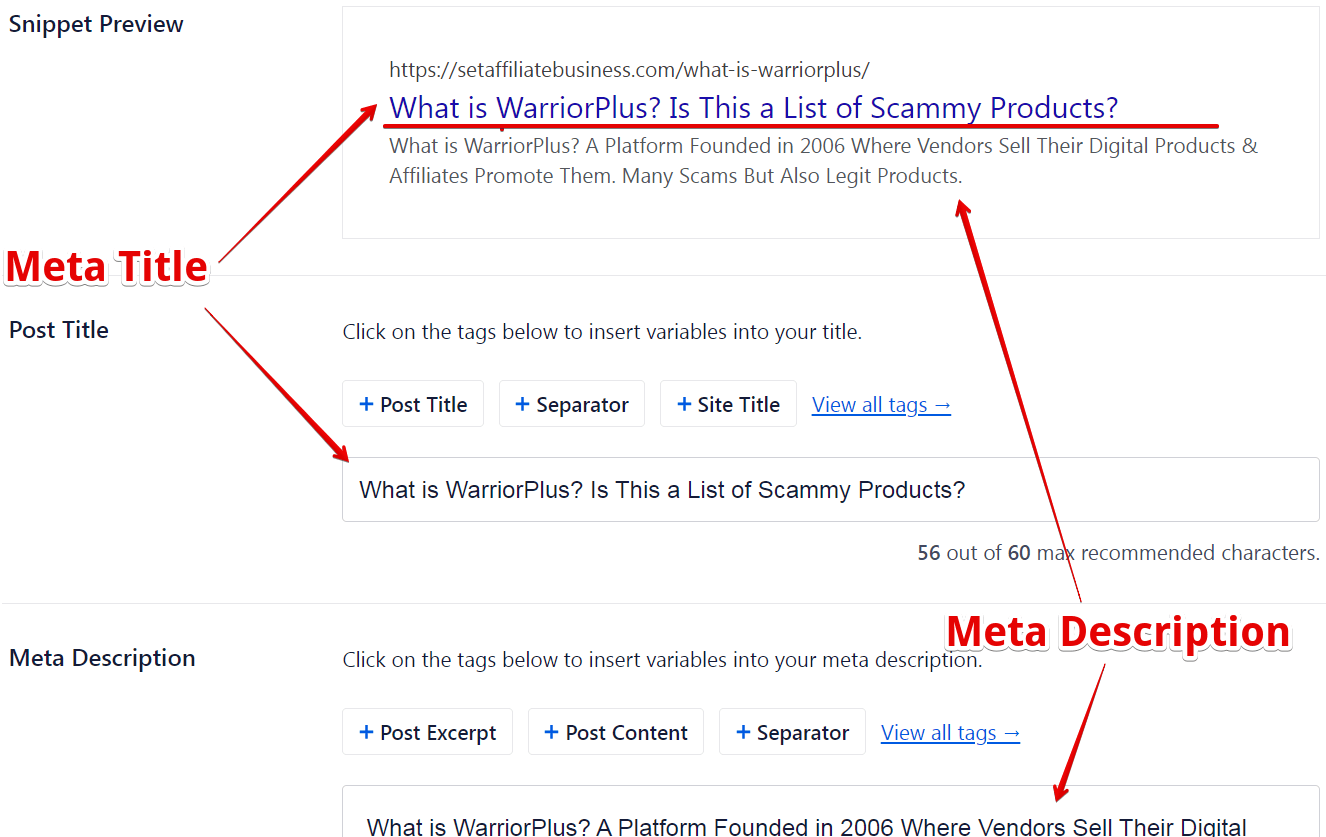Click the Post Title section label

point(59,330)
